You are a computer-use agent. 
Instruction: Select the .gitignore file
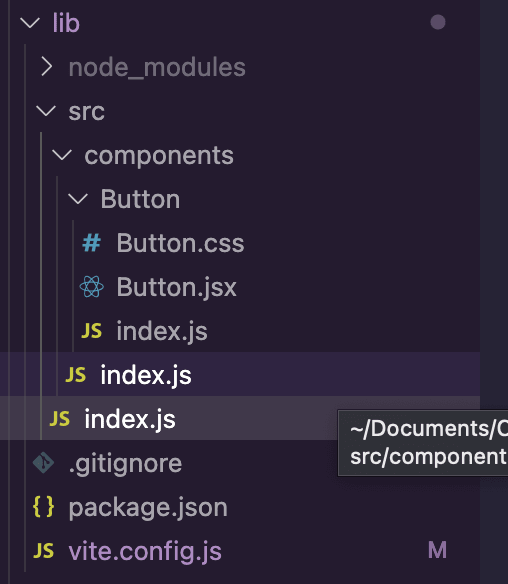tap(125, 464)
